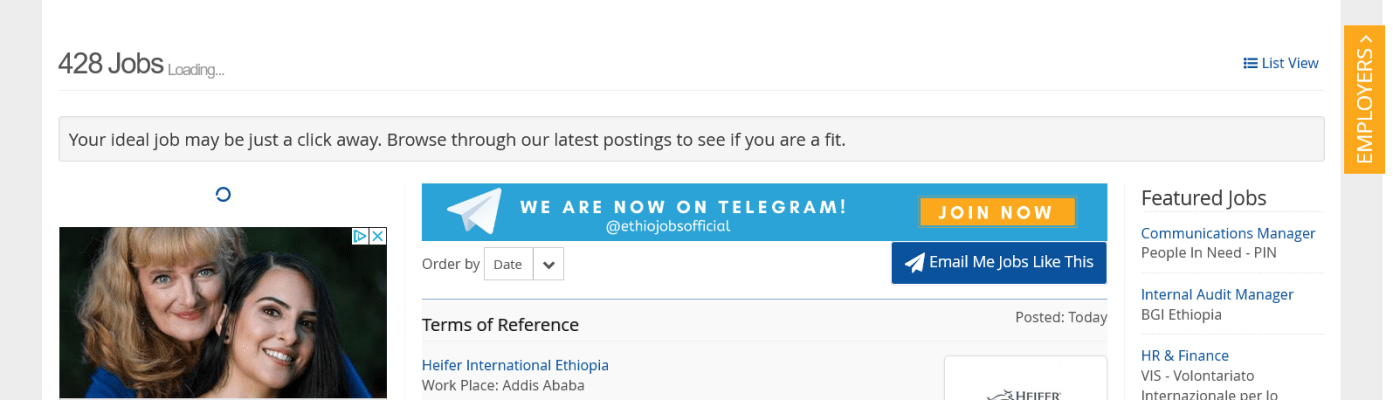Viewport: 1400px width, 400px height.
Task: Open the Communications Manager featured job
Action: point(1227,233)
